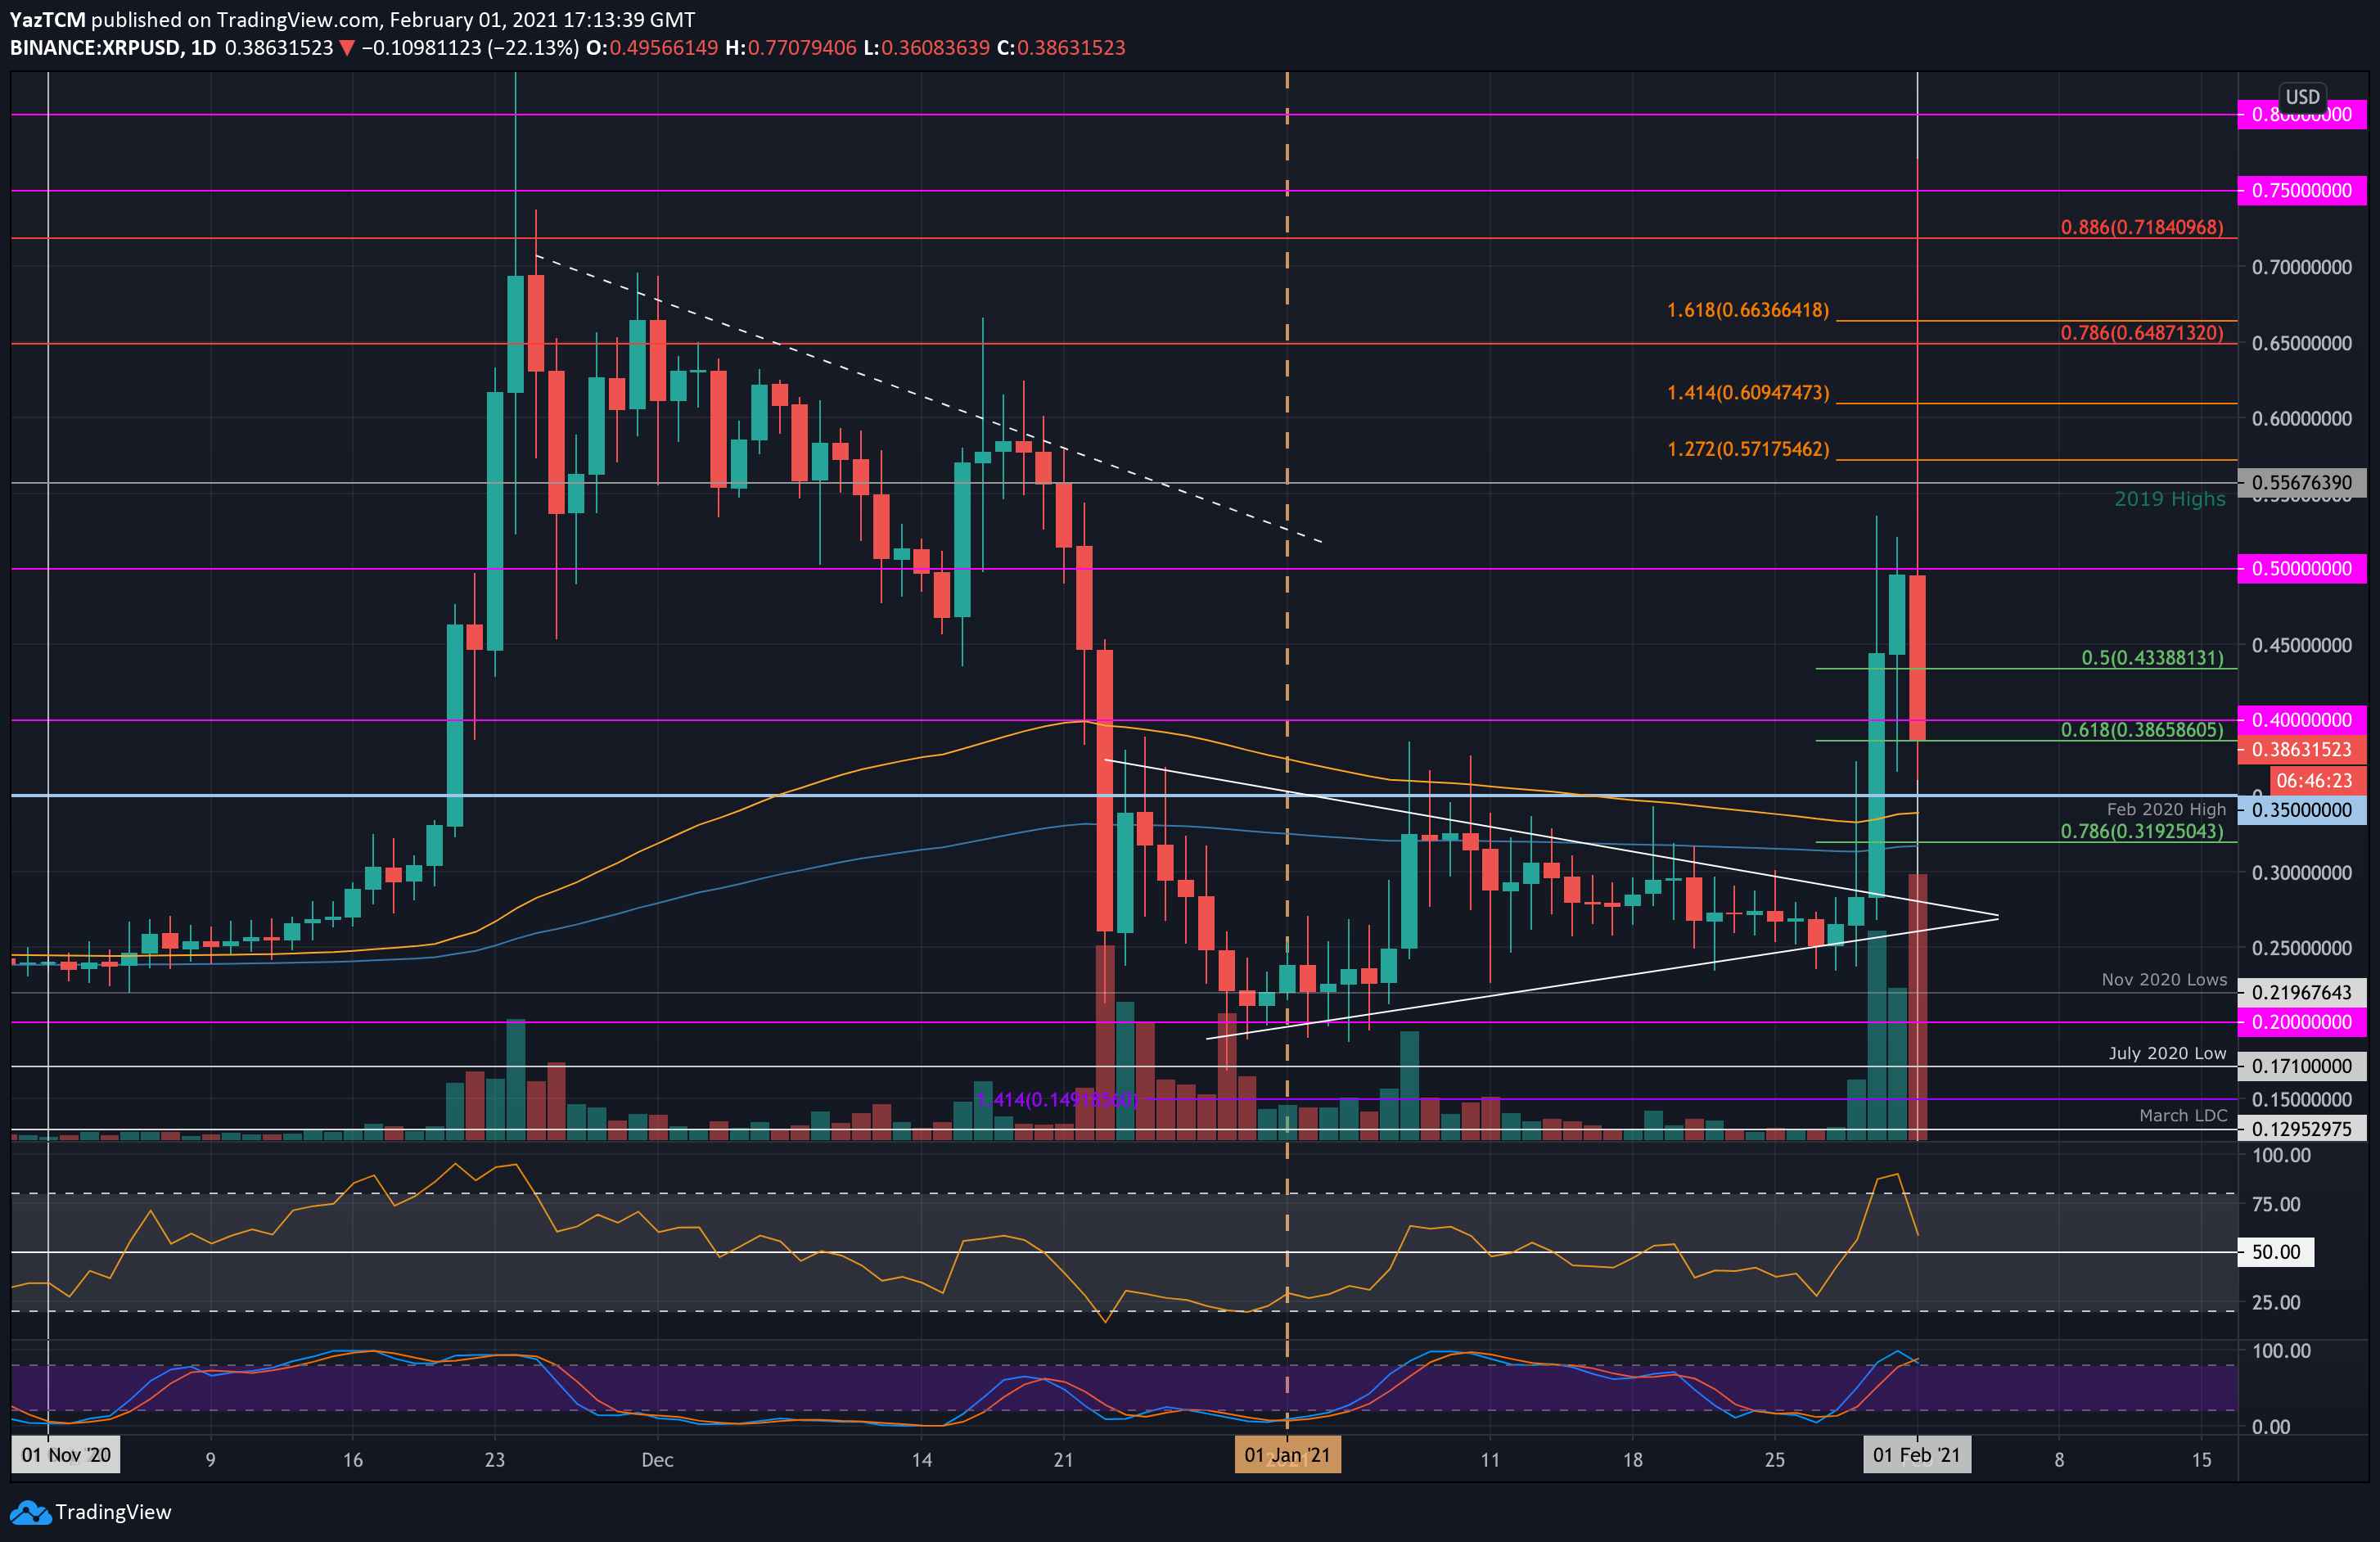The image size is (2380, 1542).
Task: Click the 0.45000000 axis price tick
Action: (x=2302, y=645)
